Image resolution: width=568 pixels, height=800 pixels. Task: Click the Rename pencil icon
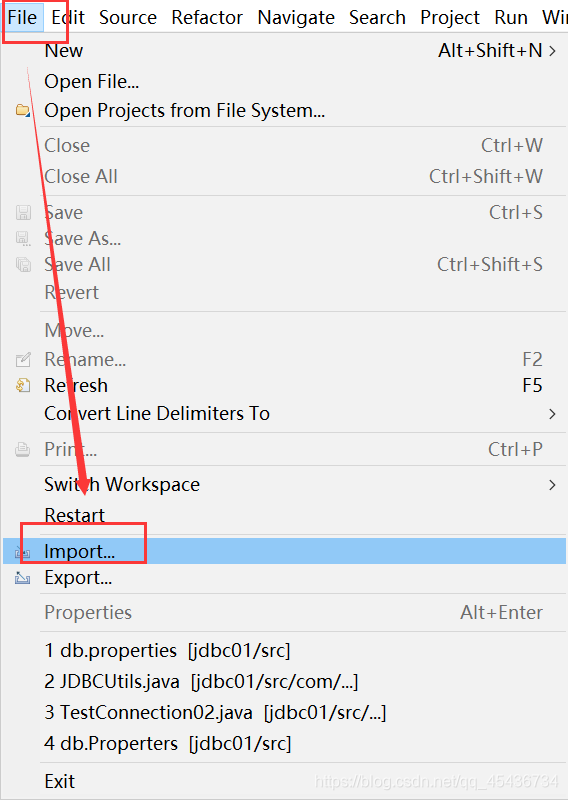23,360
